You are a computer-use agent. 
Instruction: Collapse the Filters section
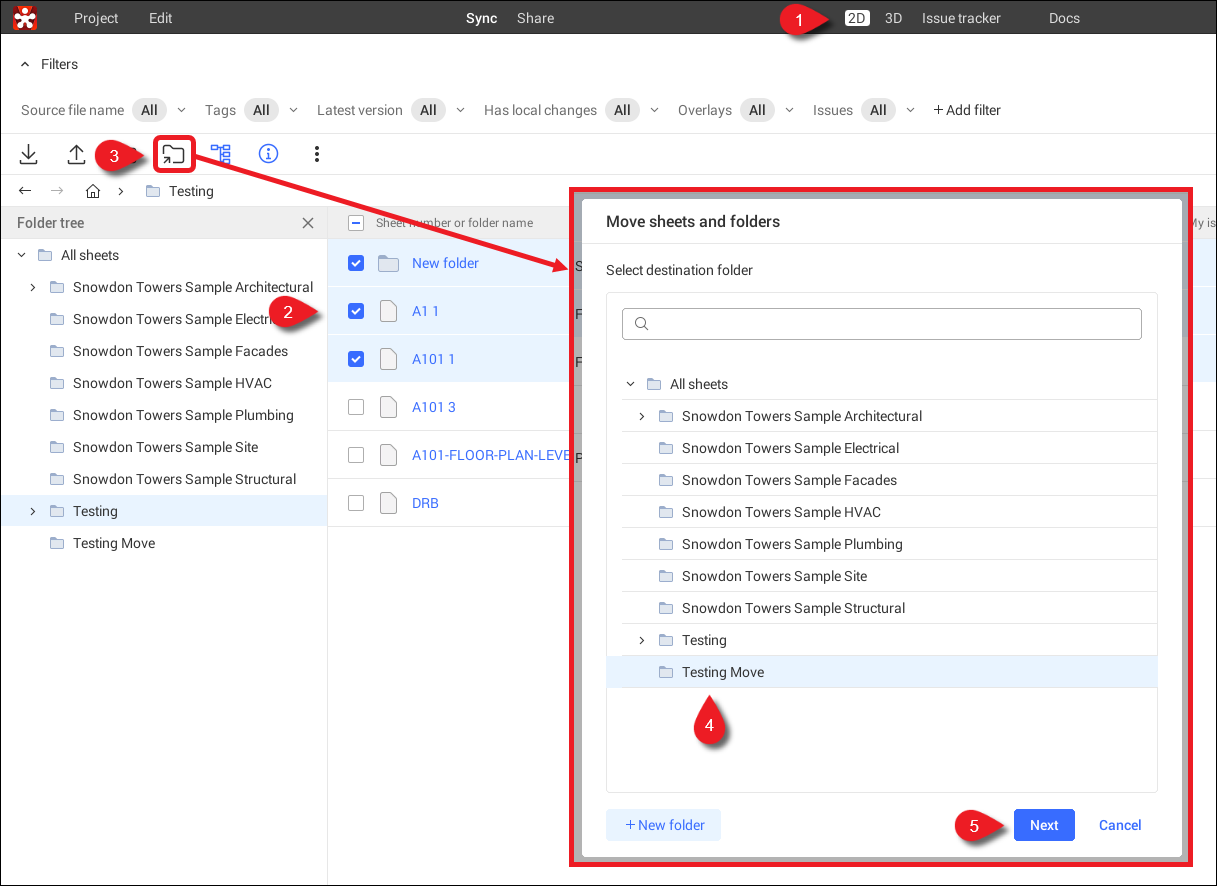click(26, 64)
